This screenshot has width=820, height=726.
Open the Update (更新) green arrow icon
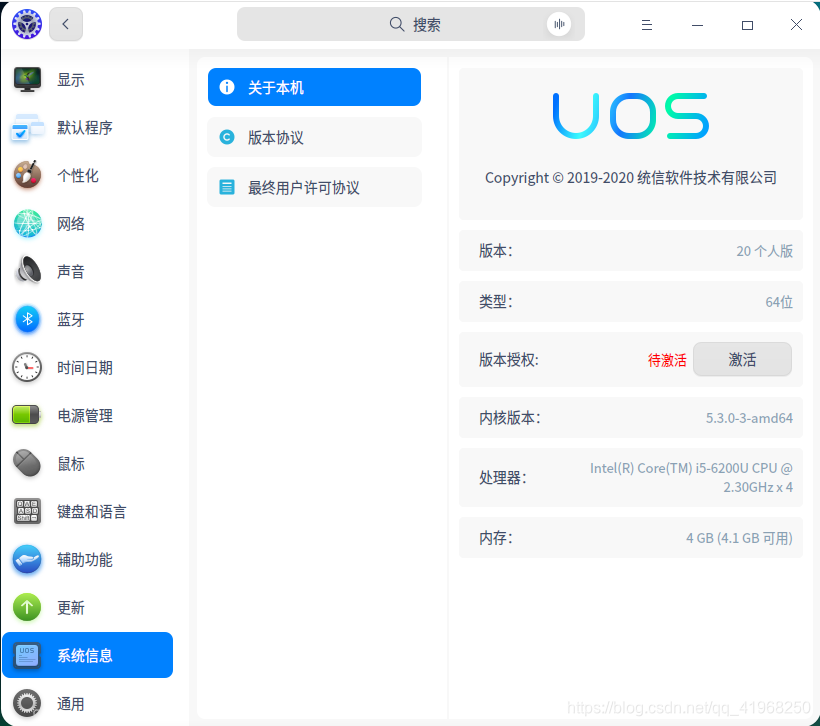pyautogui.click(x=27, y=607)
